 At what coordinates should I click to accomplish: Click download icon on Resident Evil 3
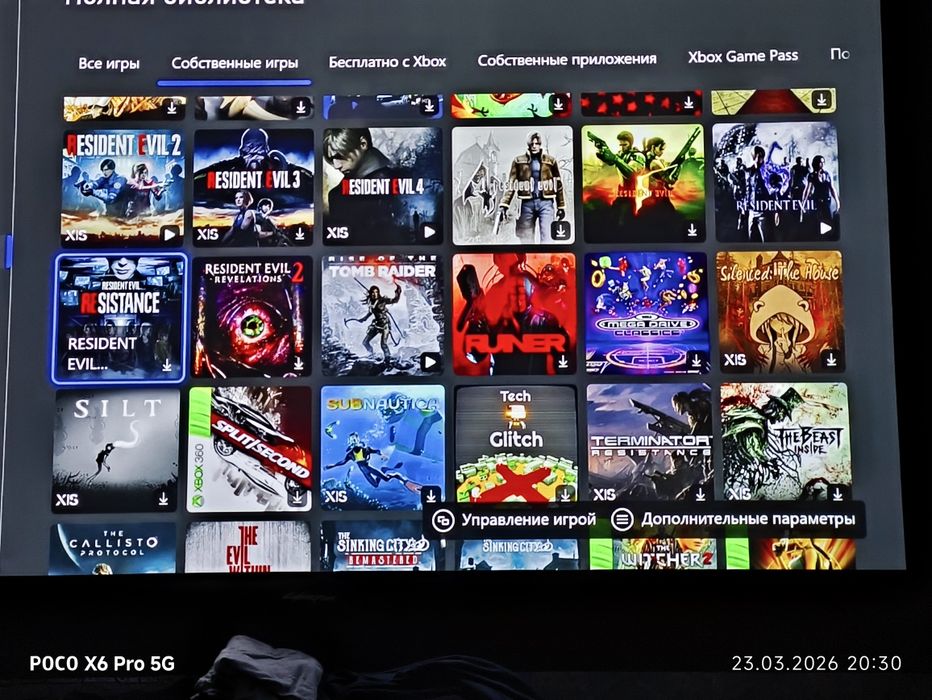tap(300, 234)
